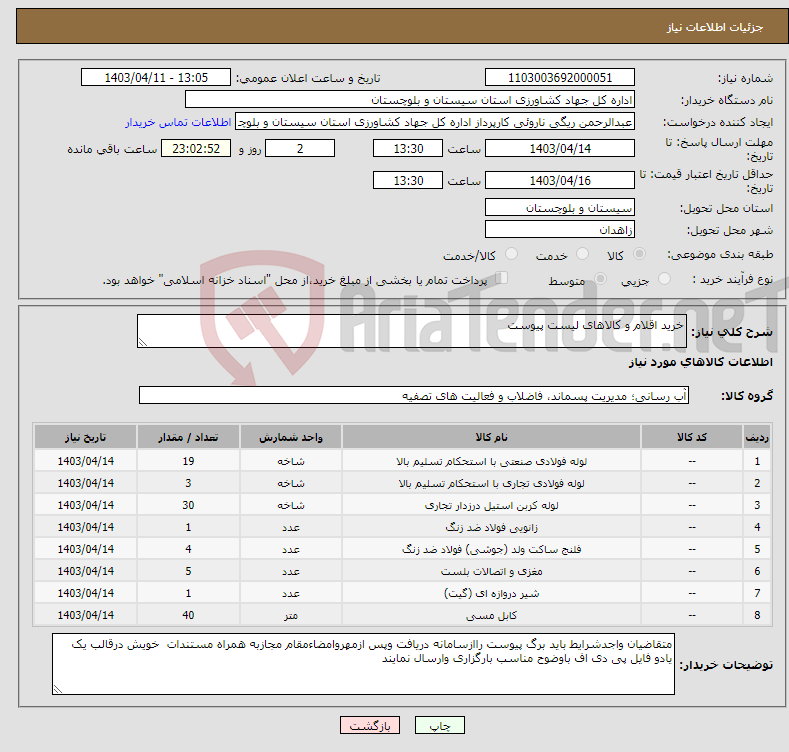Viewport: 789px width, 752px height.
Task: Click the بازگشت (back) button
Action: 370,725
